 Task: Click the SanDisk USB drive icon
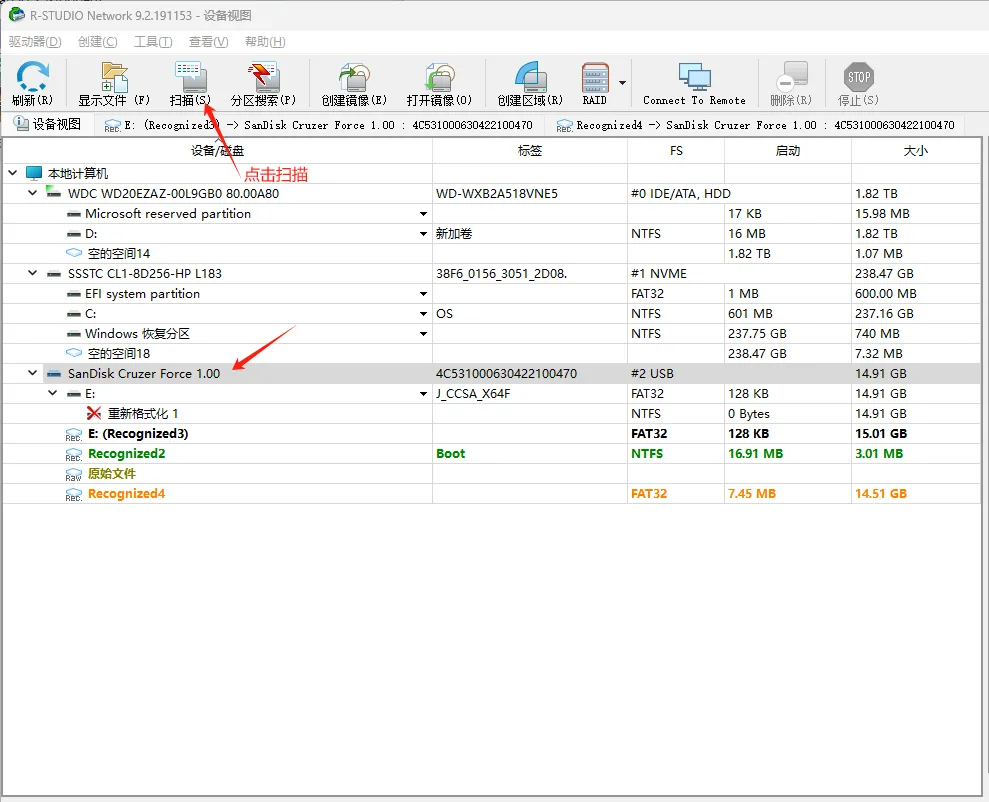point(54,373)
